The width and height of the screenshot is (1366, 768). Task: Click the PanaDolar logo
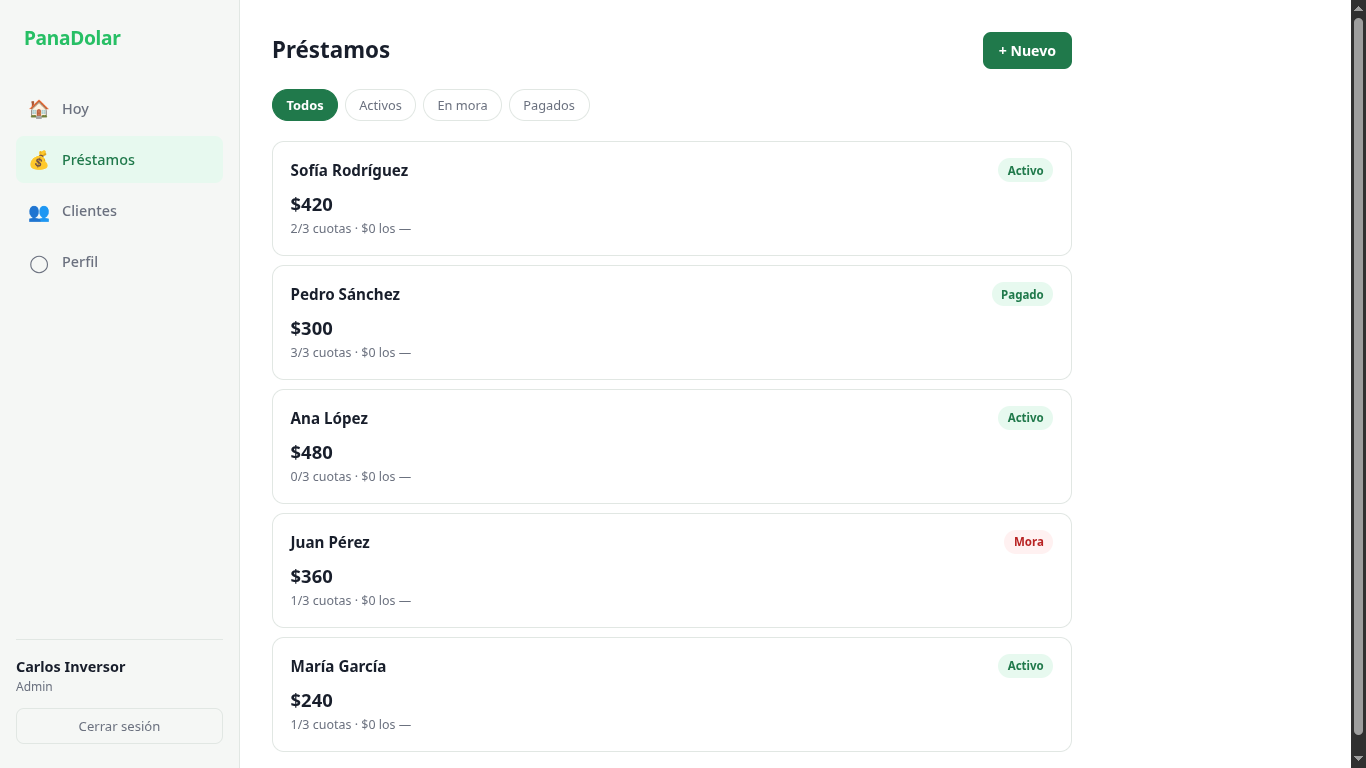click(72, 38)
